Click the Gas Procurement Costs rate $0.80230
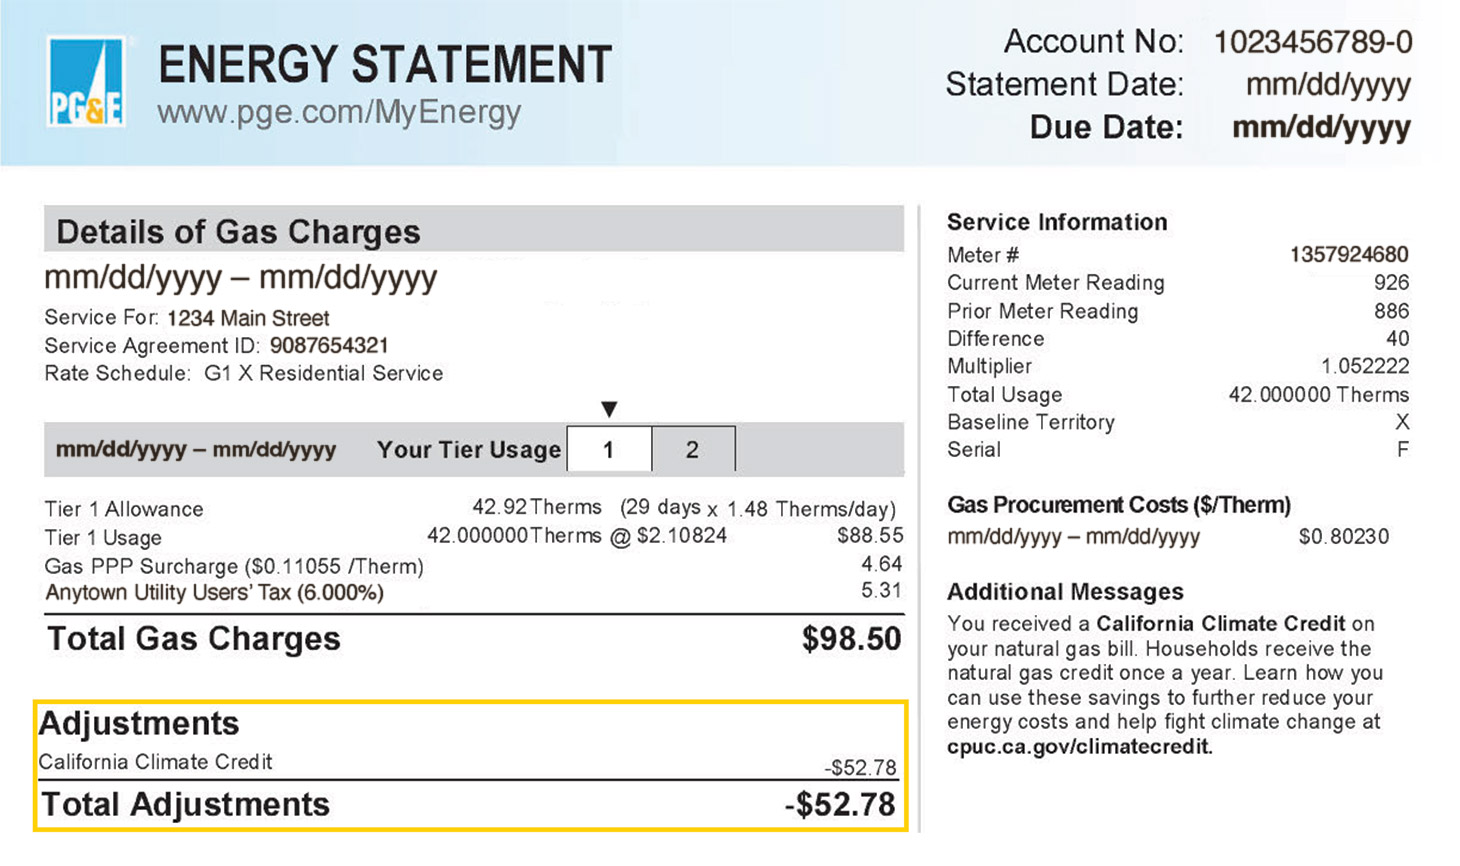 [1343, 537]
